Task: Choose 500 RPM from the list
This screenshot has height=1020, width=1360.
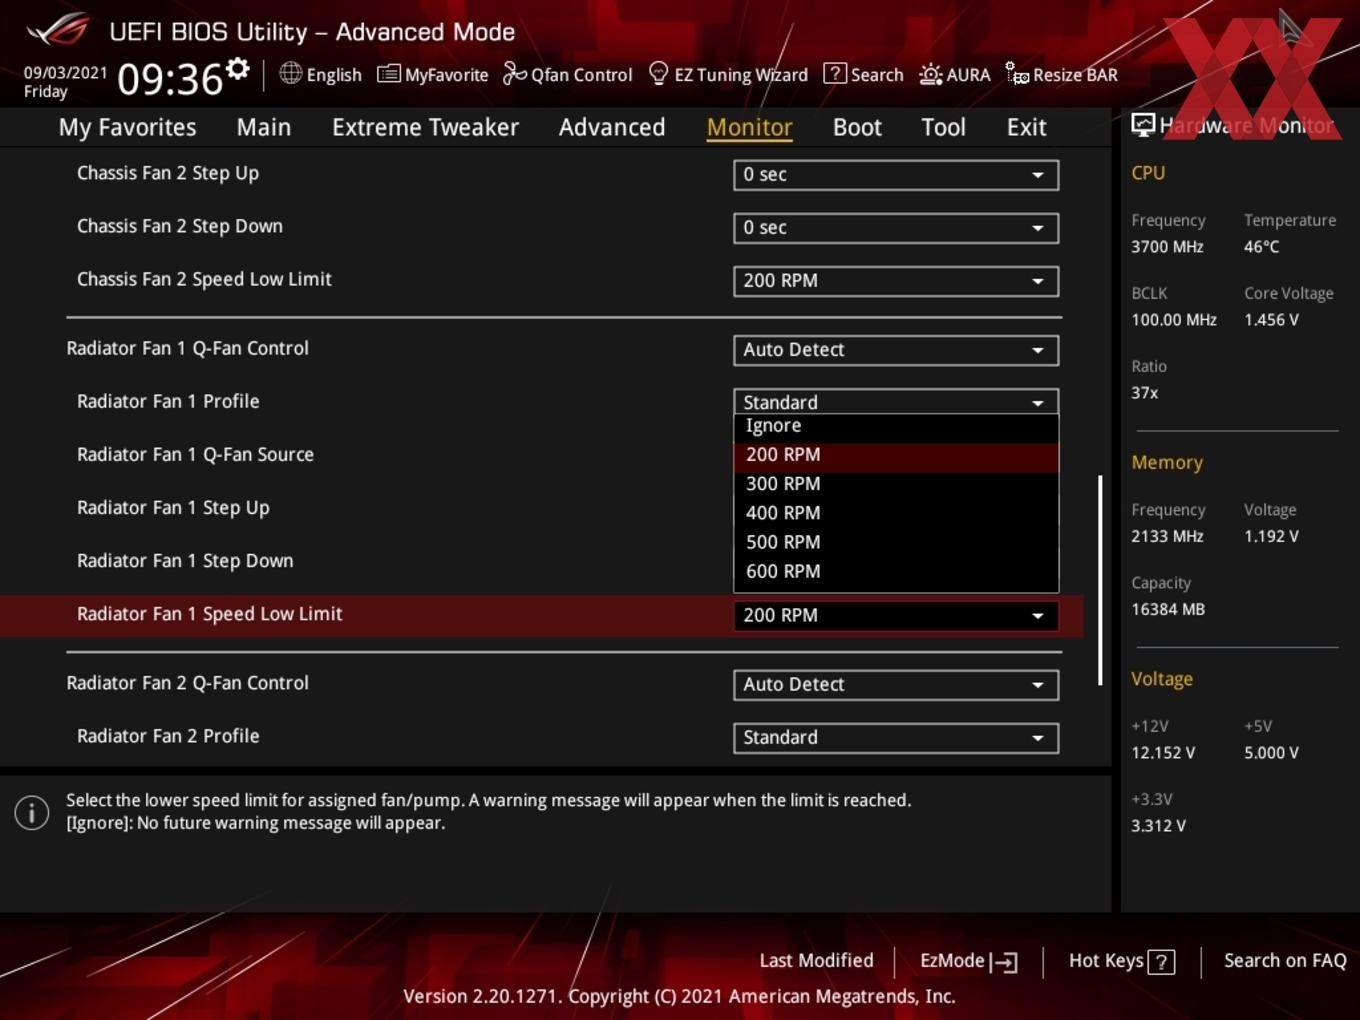Action: point(896,542)
